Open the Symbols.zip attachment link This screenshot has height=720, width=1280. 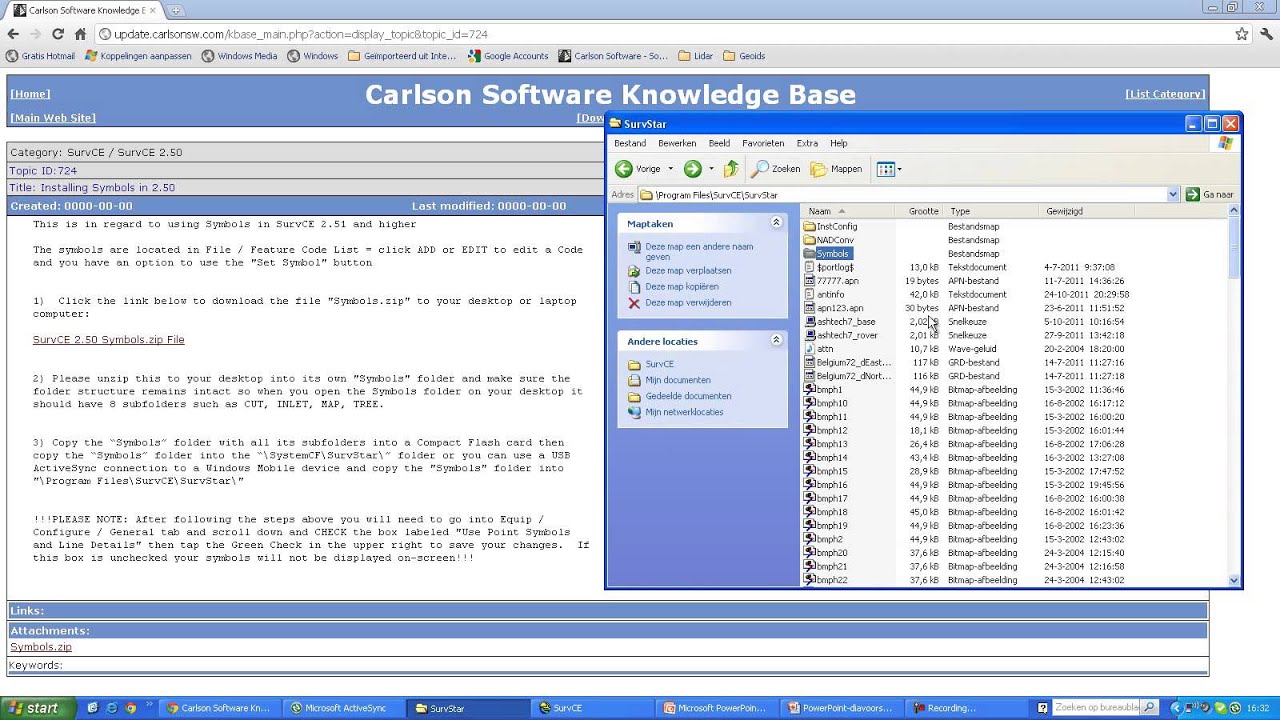pos(41,647)
